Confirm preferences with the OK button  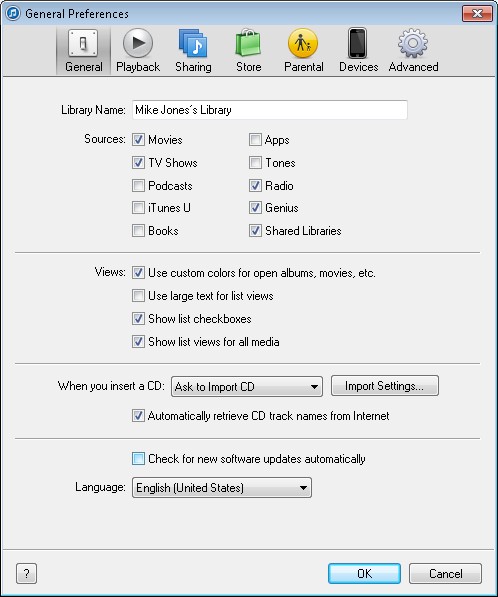click(364, 573)
